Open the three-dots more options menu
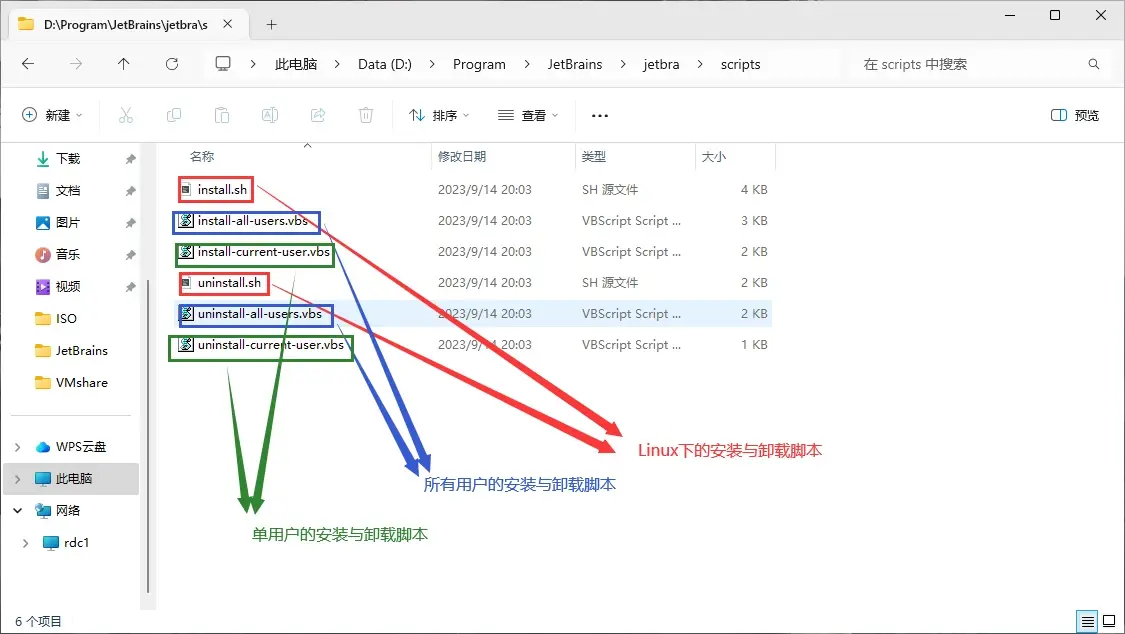 [600, 115]
